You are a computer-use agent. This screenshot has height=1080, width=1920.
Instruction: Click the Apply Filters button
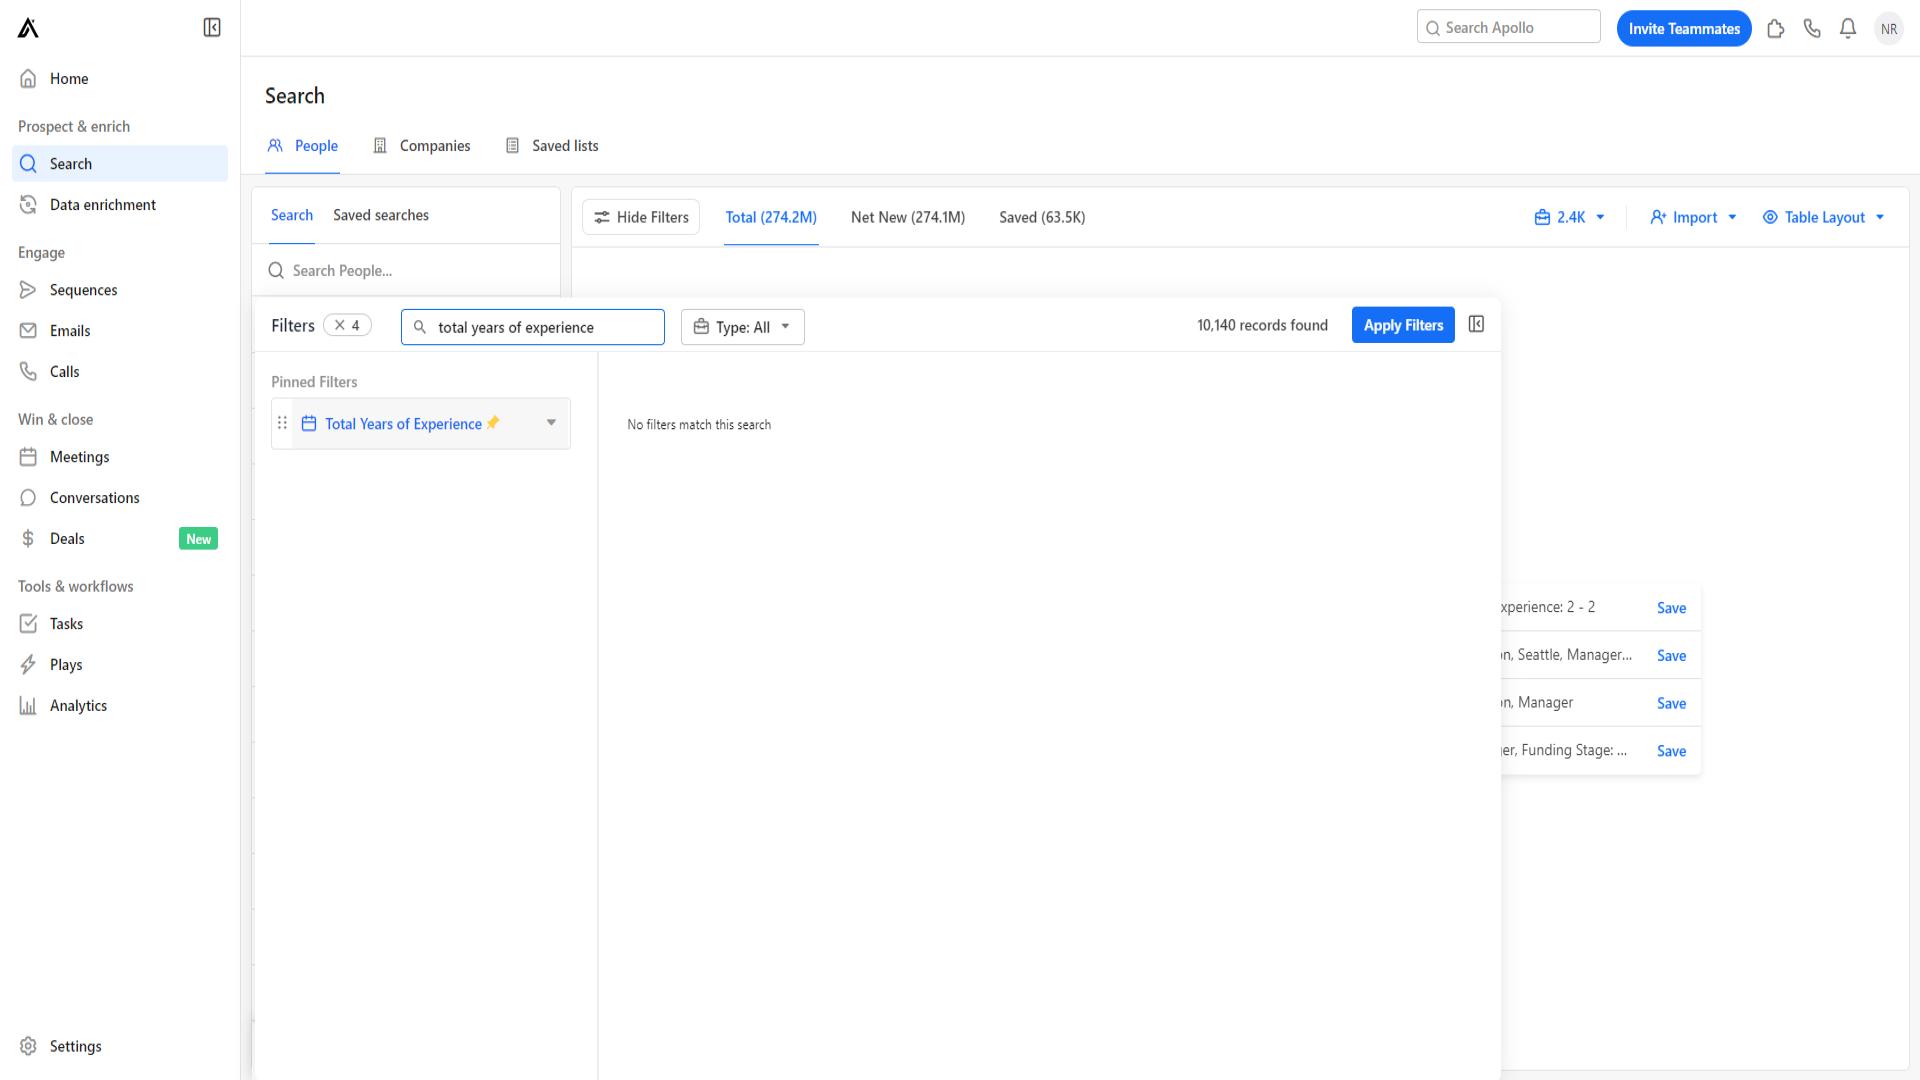pyautogui.click(x=1402, y=324)
